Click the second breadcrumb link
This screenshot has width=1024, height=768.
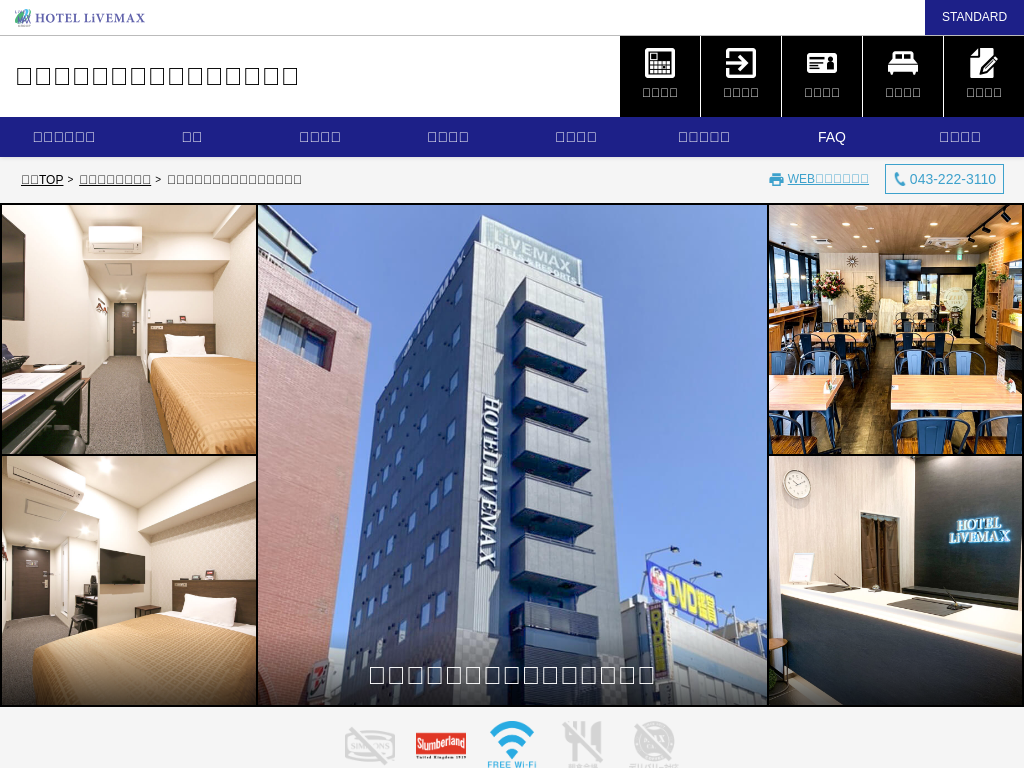click(115, 180)
